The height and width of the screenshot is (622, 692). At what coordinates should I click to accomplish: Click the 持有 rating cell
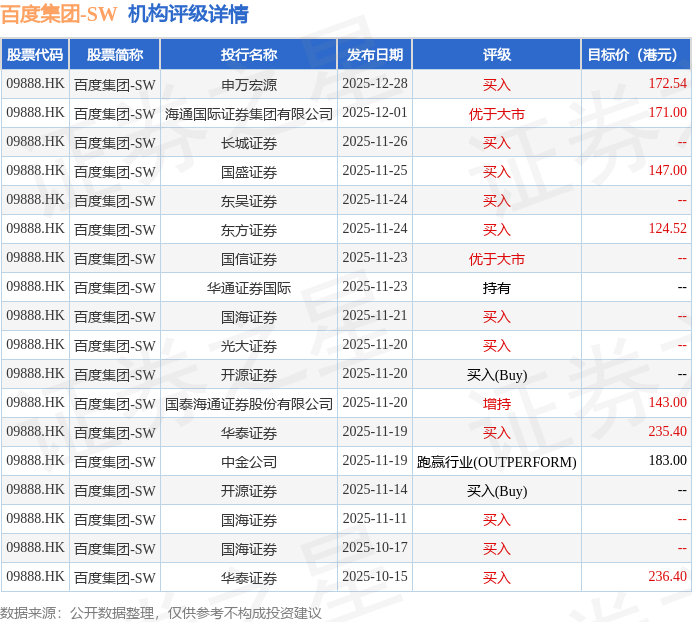point(496,288)
